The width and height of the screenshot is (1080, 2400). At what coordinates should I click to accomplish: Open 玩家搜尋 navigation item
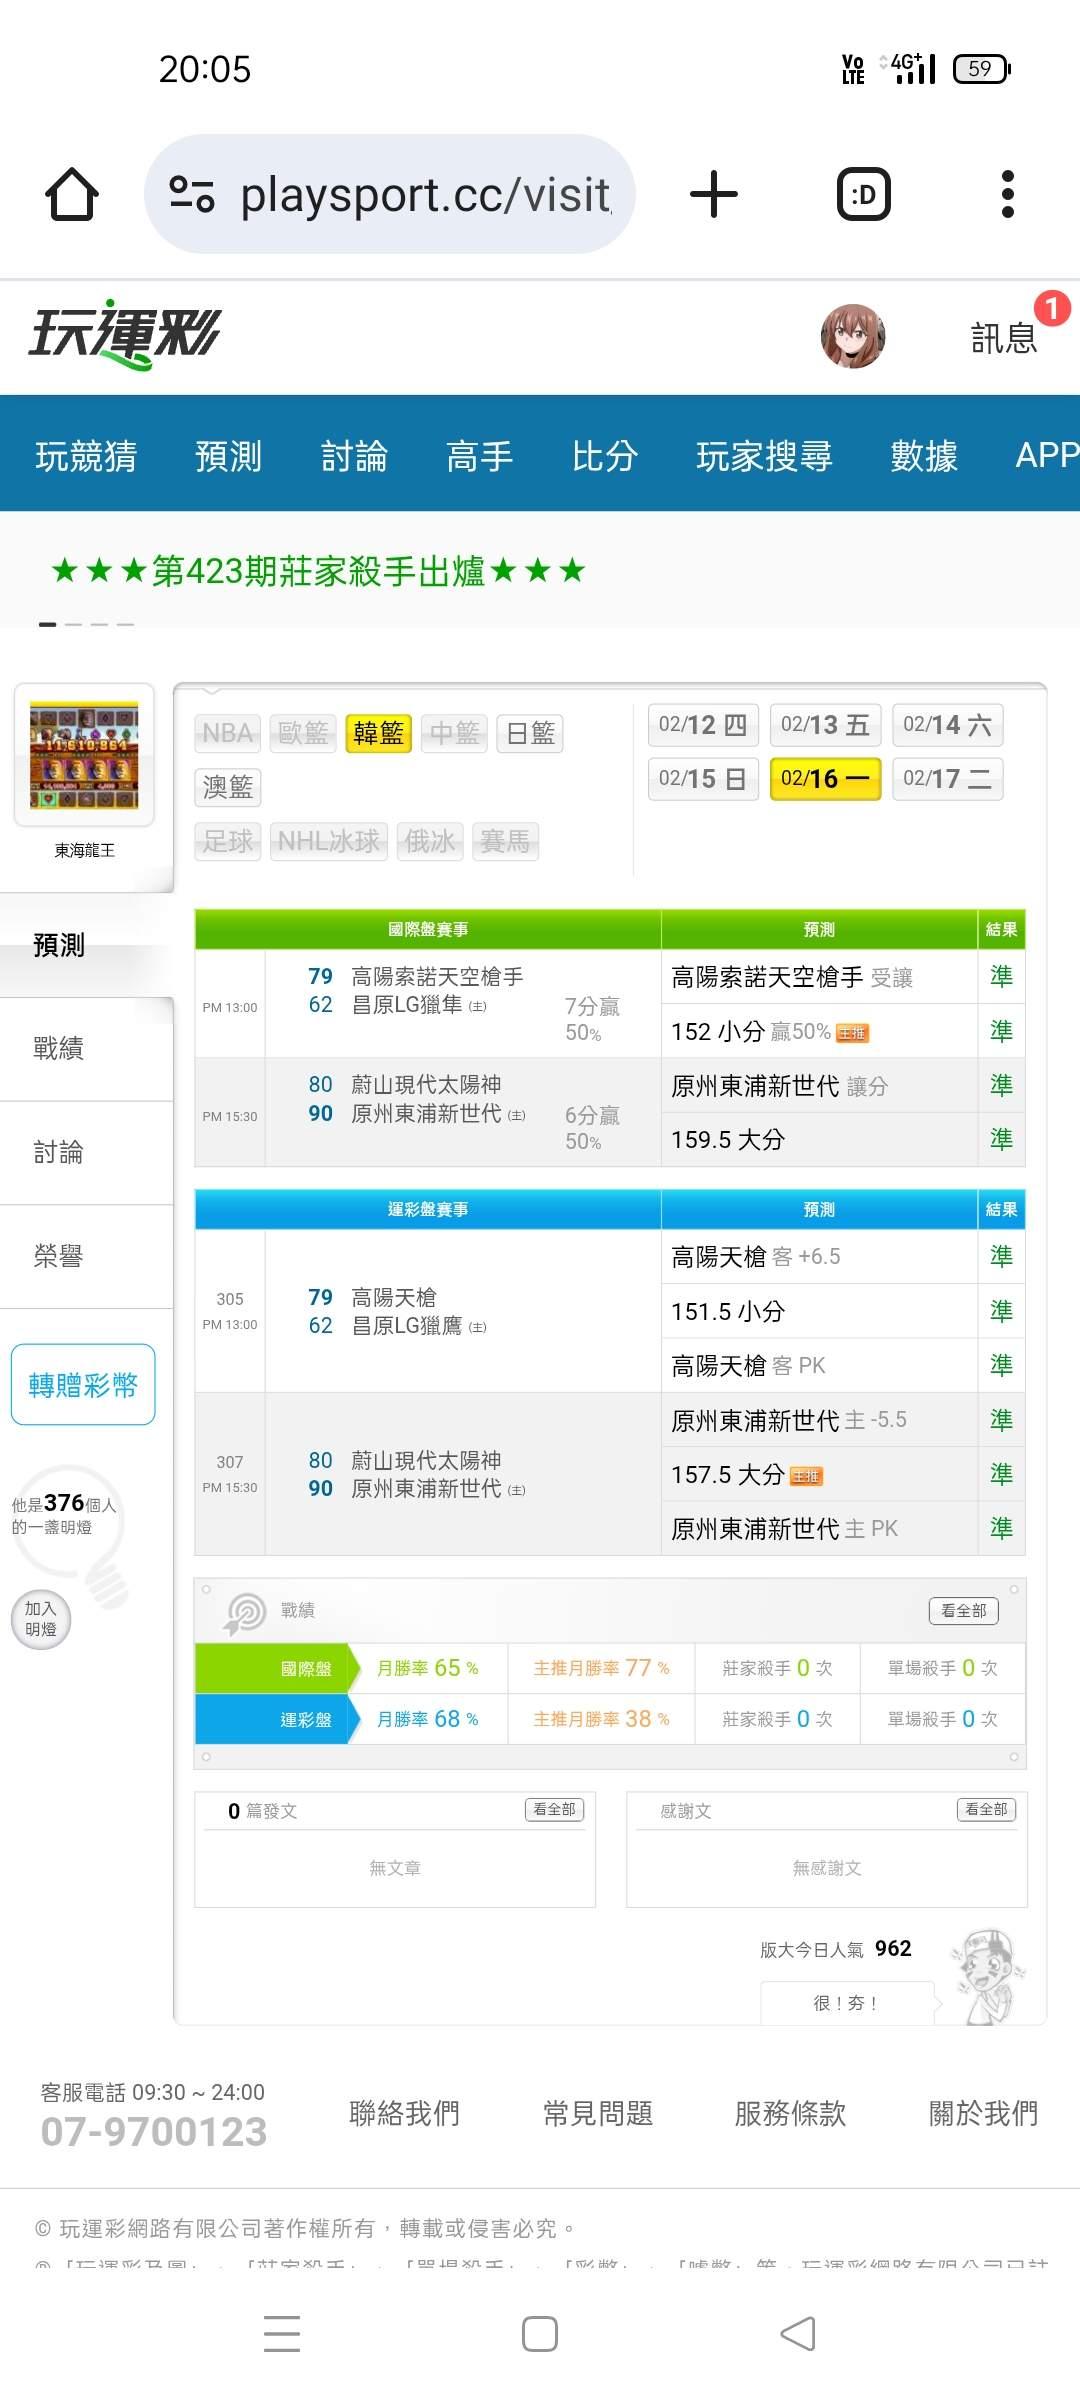(764, 455)
